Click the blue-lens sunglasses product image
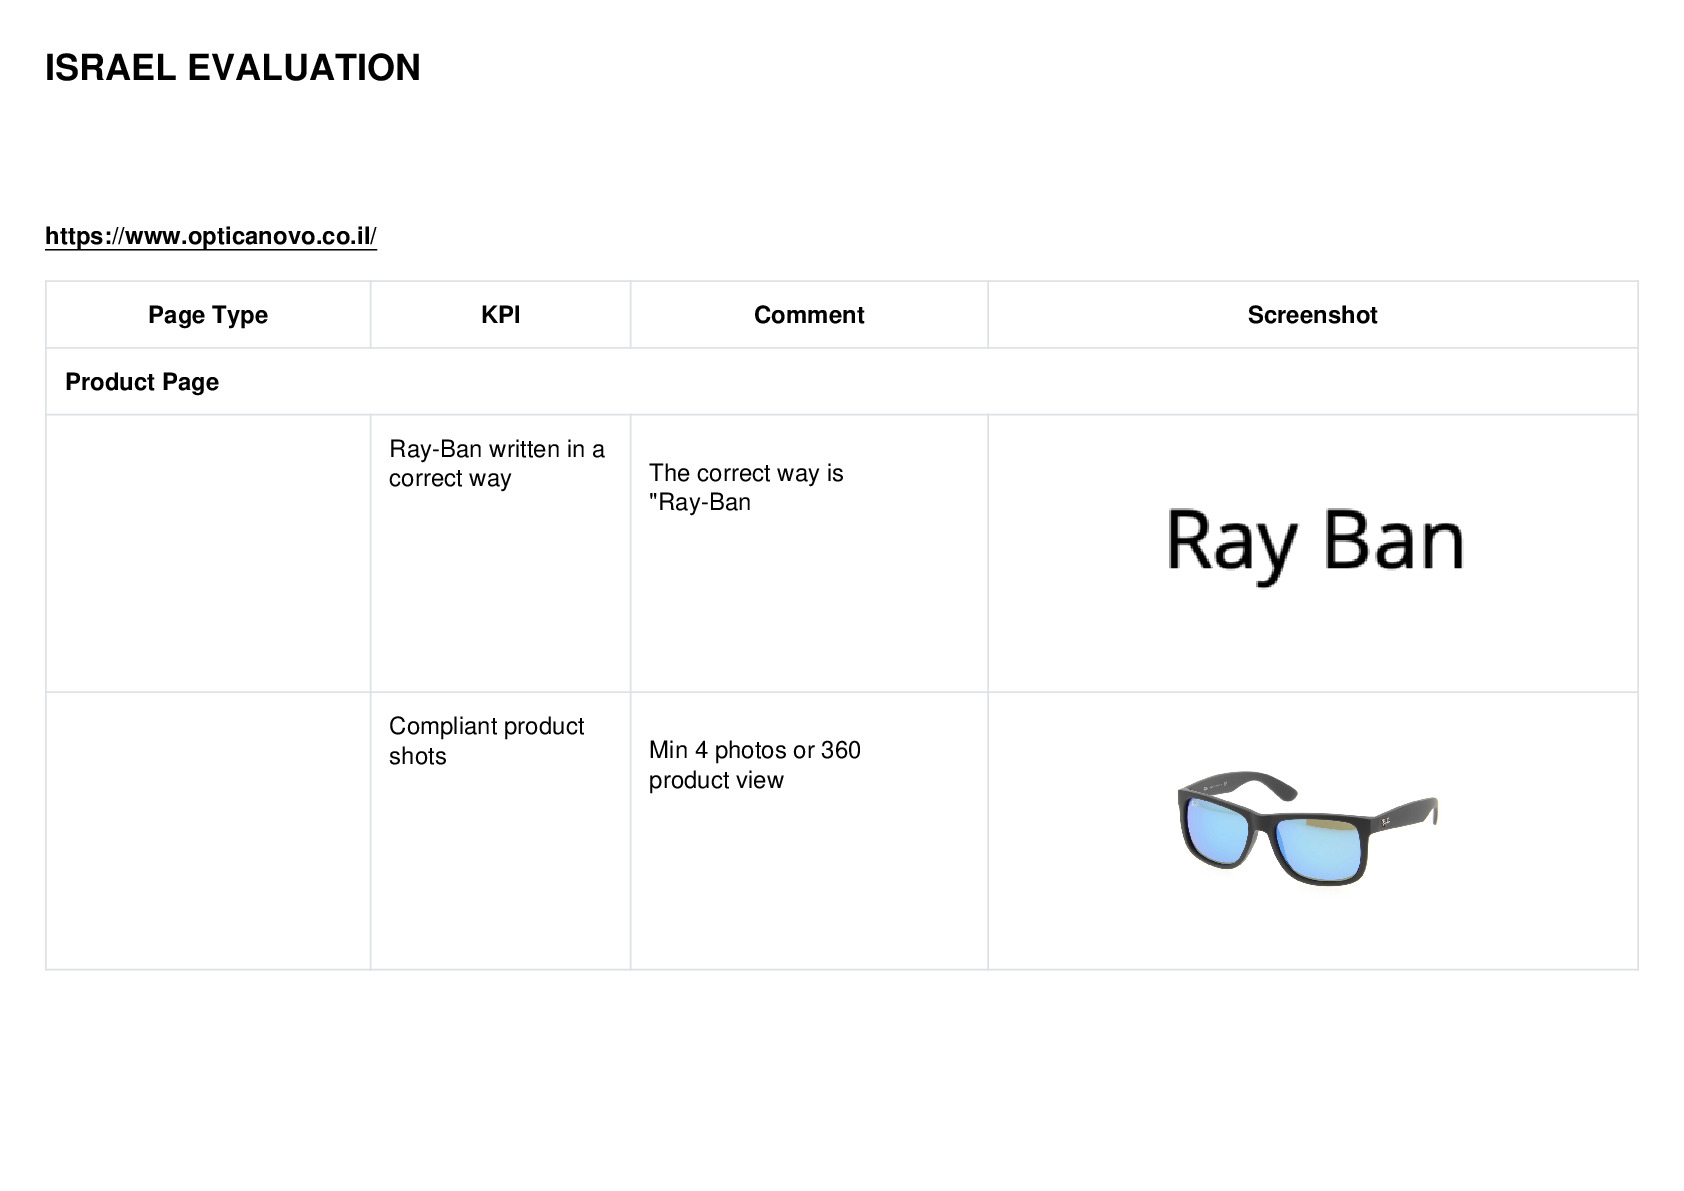The height and width of the screenshot is (1191, 1684). (1308, 828)
